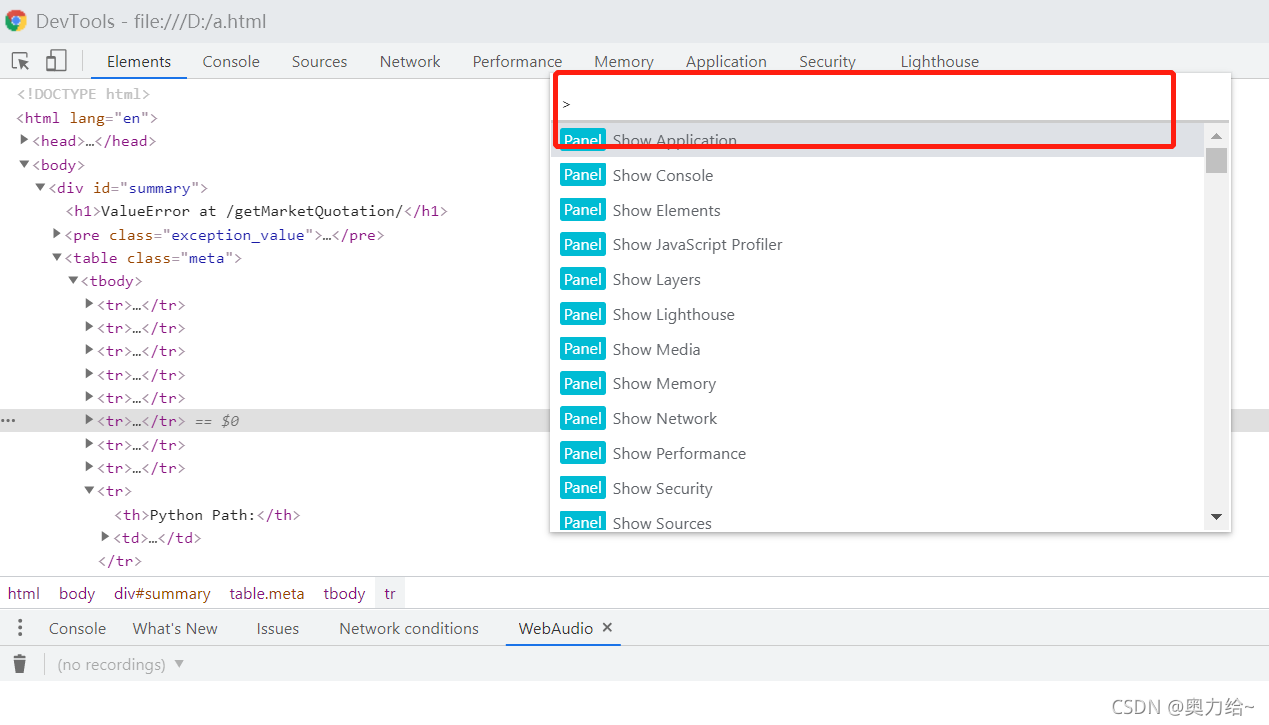Click scrollbar down arrow in command menu
Image resolution: width=1269 pixels, height=725 pixels.
coord(1217,516)
